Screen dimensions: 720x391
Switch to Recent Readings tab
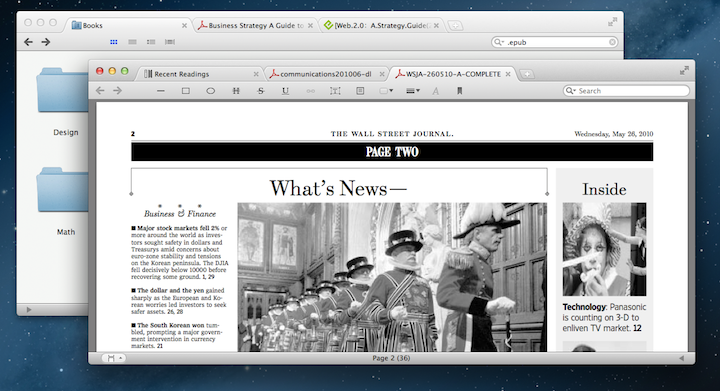[x=181, y=74]
